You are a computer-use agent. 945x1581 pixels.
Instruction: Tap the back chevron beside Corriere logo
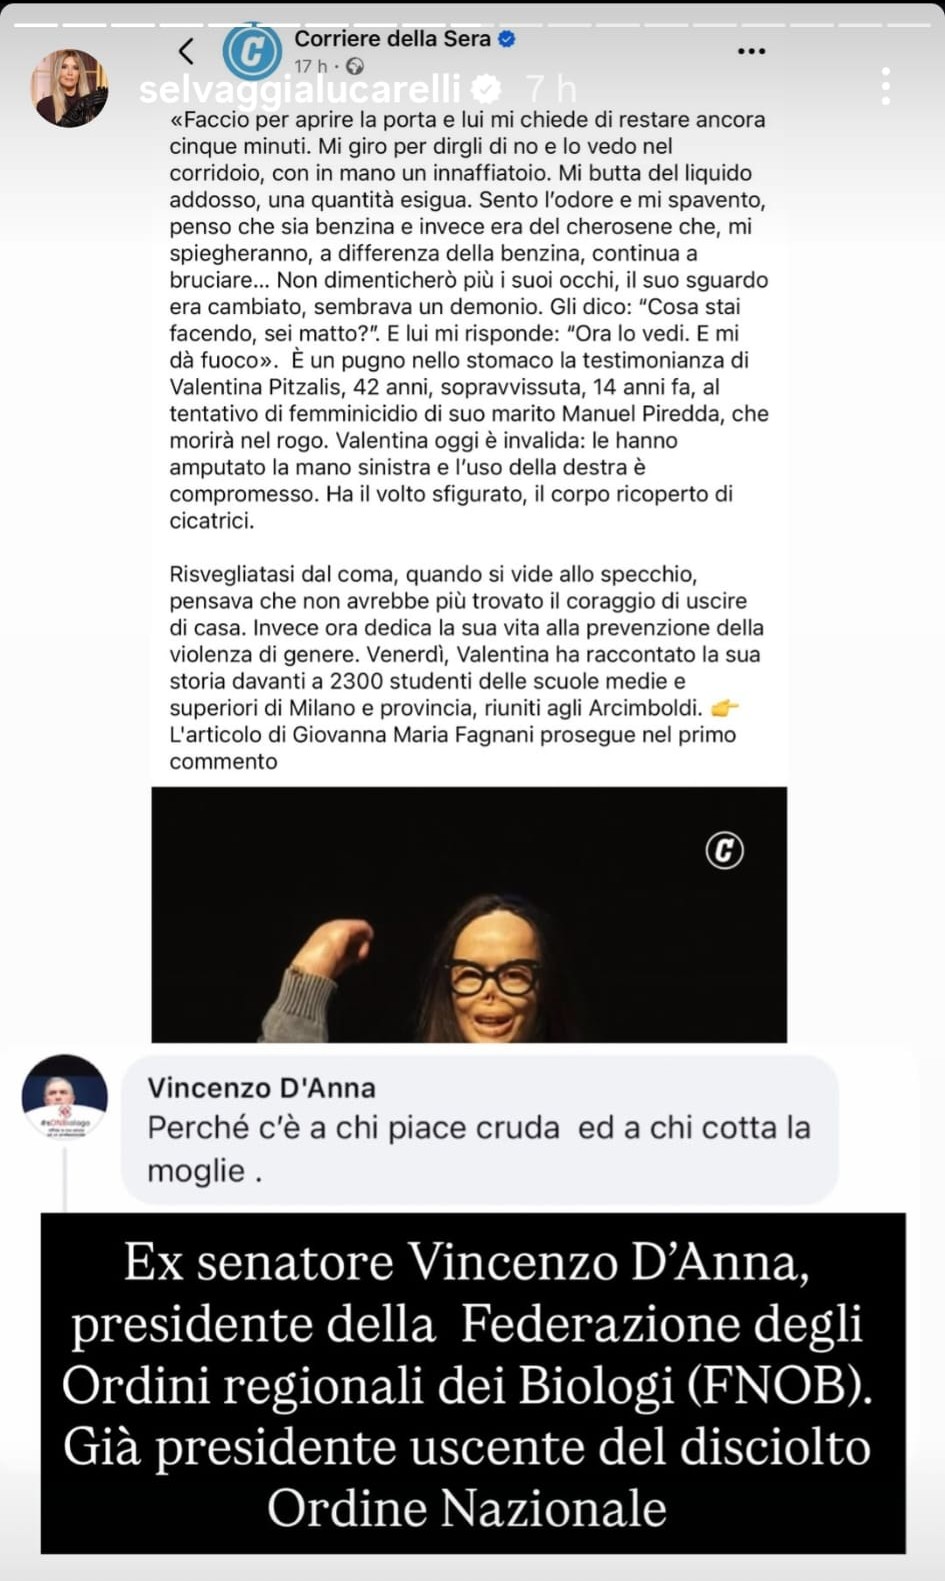(x=186, y=51)
